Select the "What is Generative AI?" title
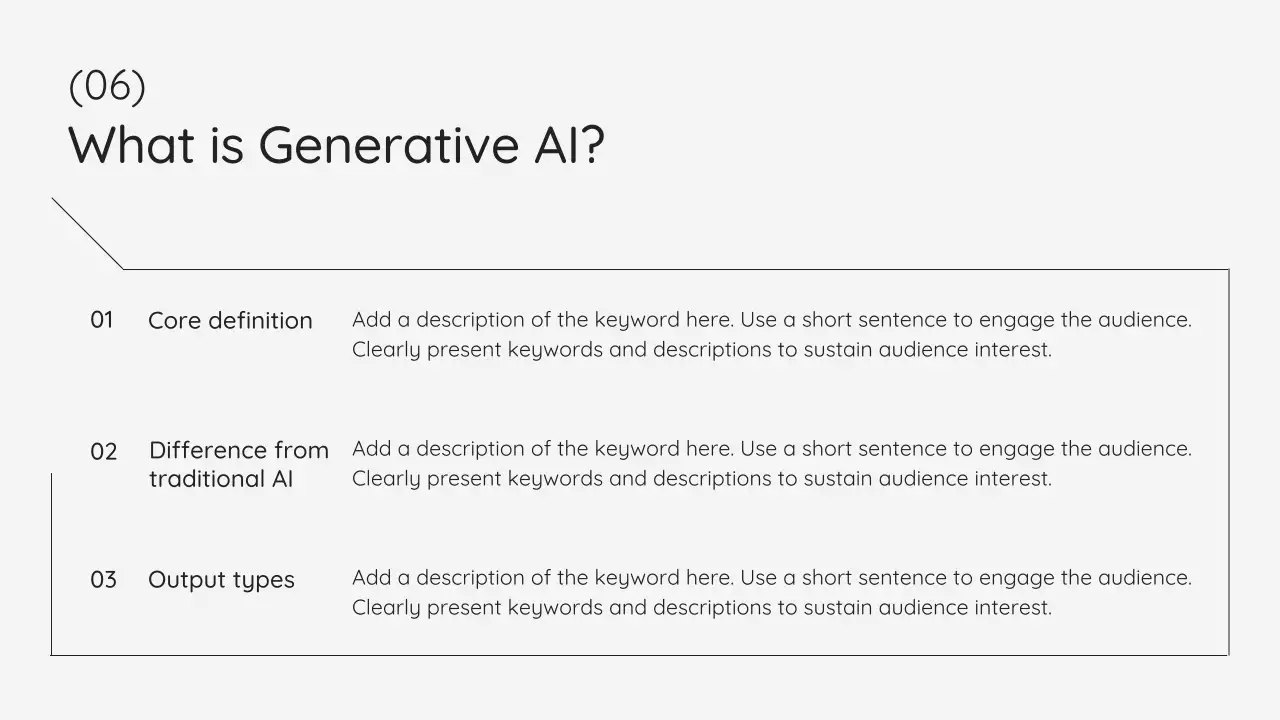 click(336, 145)
